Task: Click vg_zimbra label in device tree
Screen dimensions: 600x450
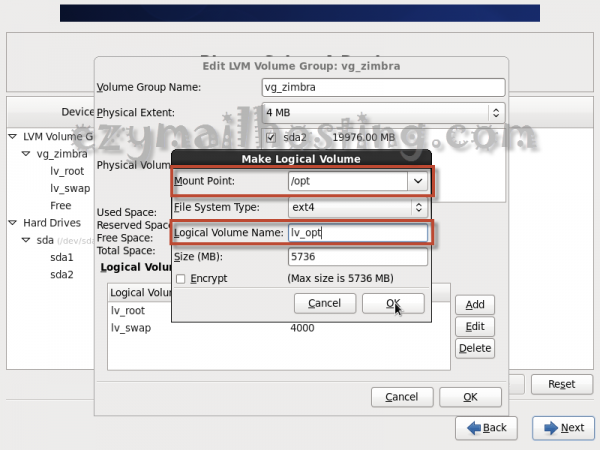Action: tap(62, 154)
